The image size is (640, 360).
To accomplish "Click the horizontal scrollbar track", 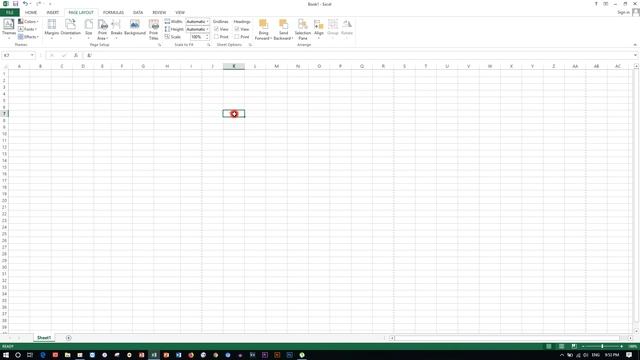I will point(507,338).
